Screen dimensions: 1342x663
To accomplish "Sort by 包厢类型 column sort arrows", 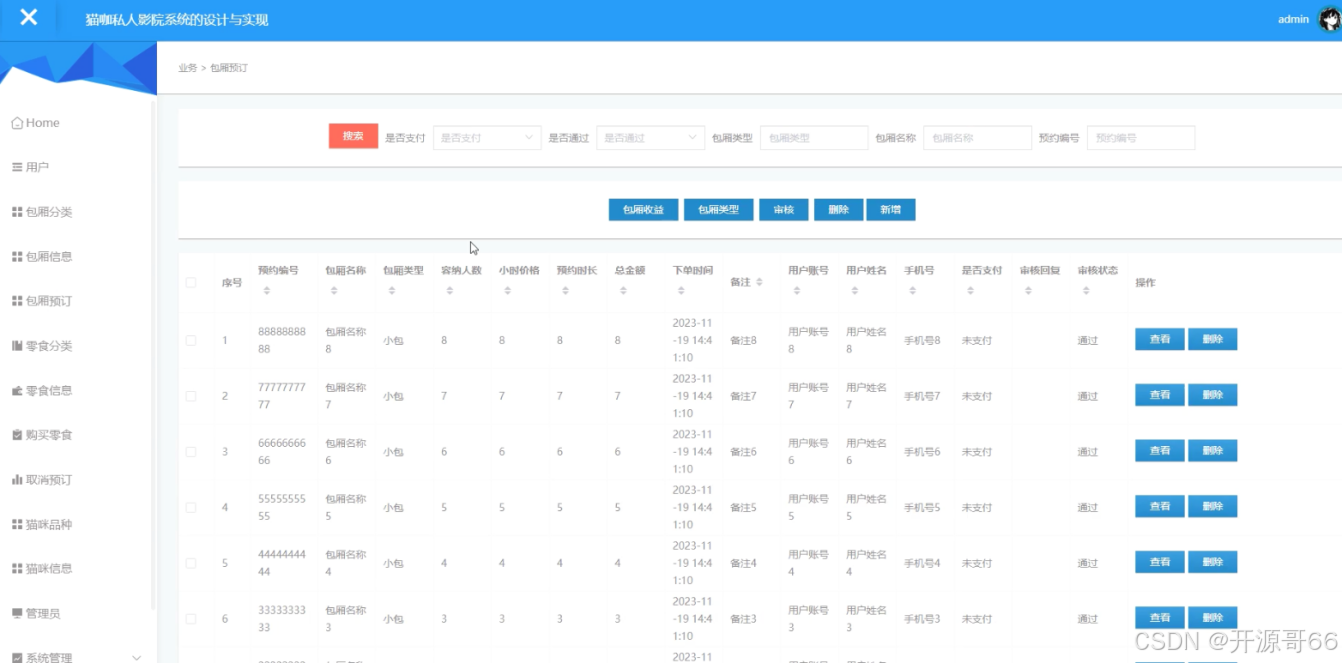I will click(391, 291).
